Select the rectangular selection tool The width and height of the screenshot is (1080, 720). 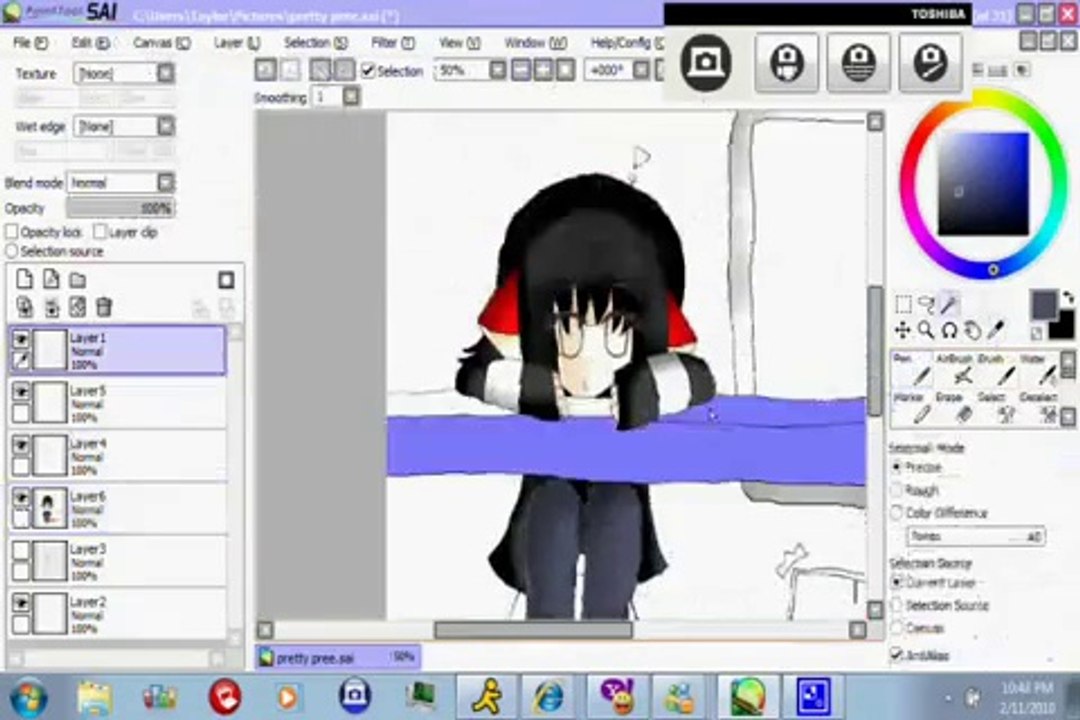click(x=903, y=305)
